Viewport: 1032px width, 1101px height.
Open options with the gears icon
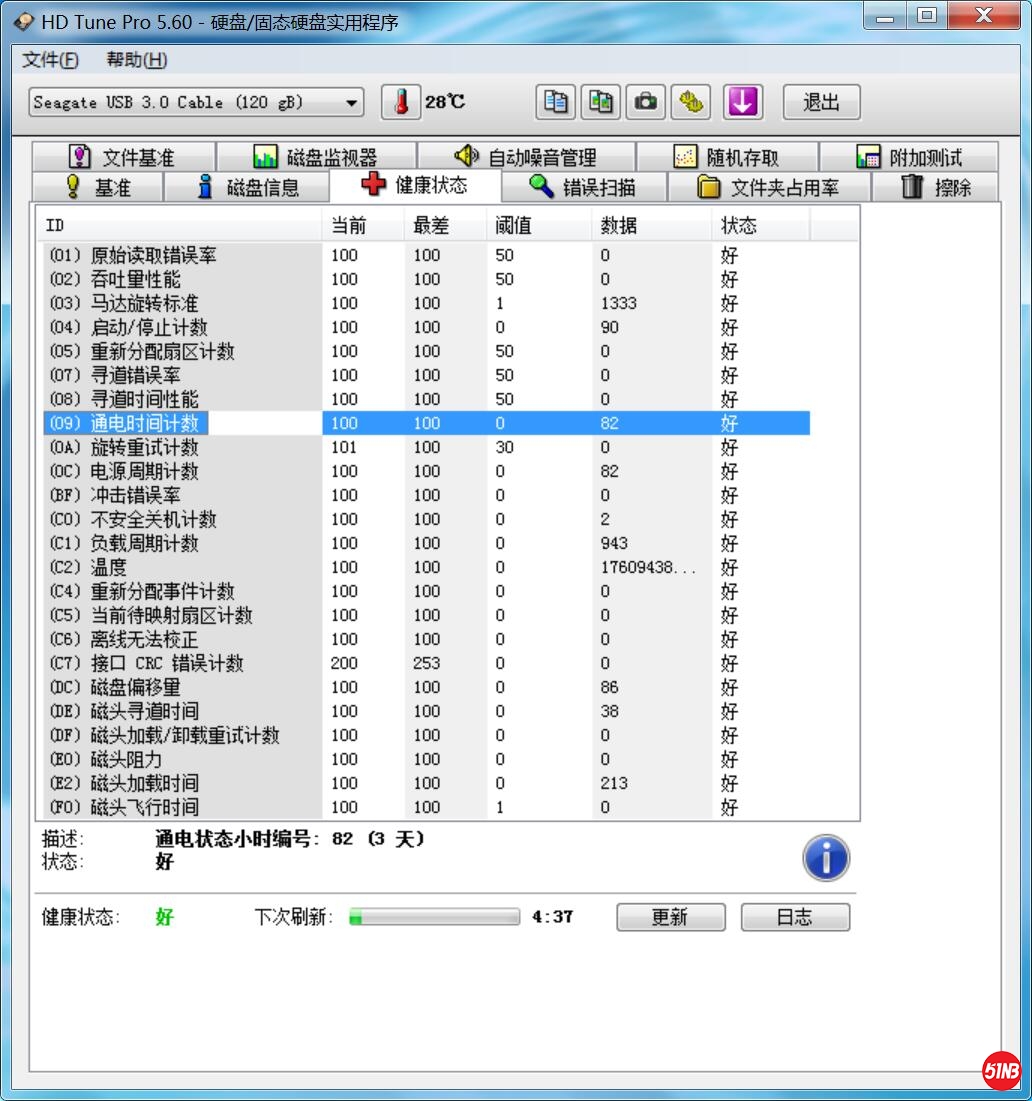[691, 102]
